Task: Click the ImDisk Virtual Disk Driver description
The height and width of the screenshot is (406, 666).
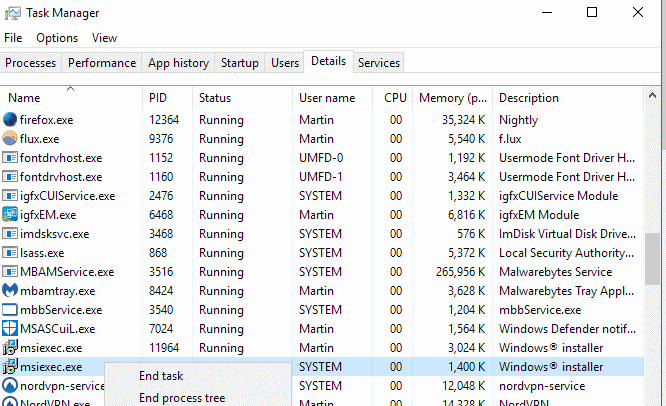Action: tap(567, 234)
